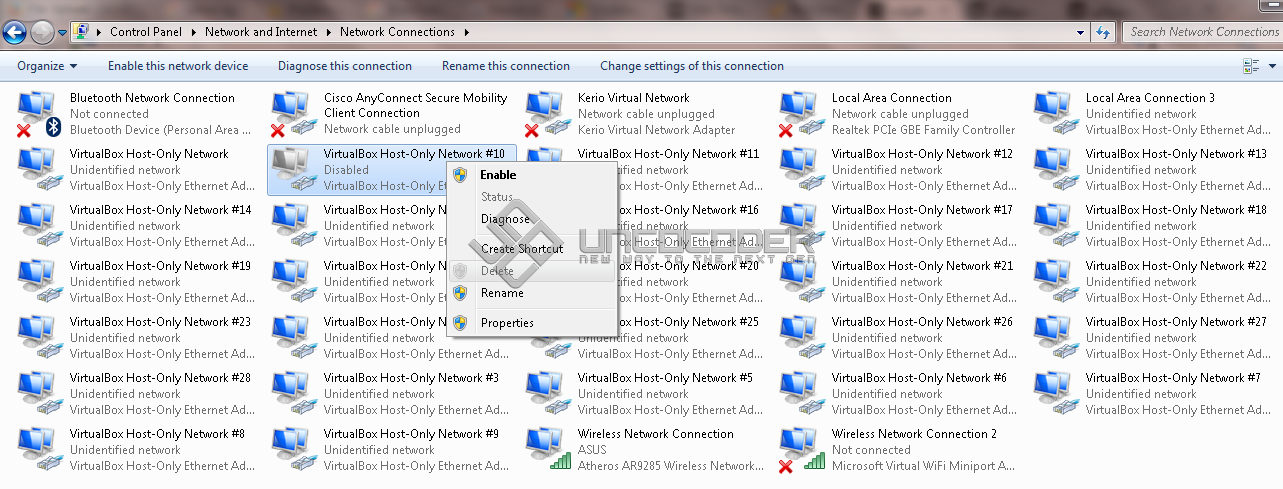This screenshot has width=1283, height=489.
Task: Select VirtualBox Host-Only Network #12 icon
Action: pos(801,170)
